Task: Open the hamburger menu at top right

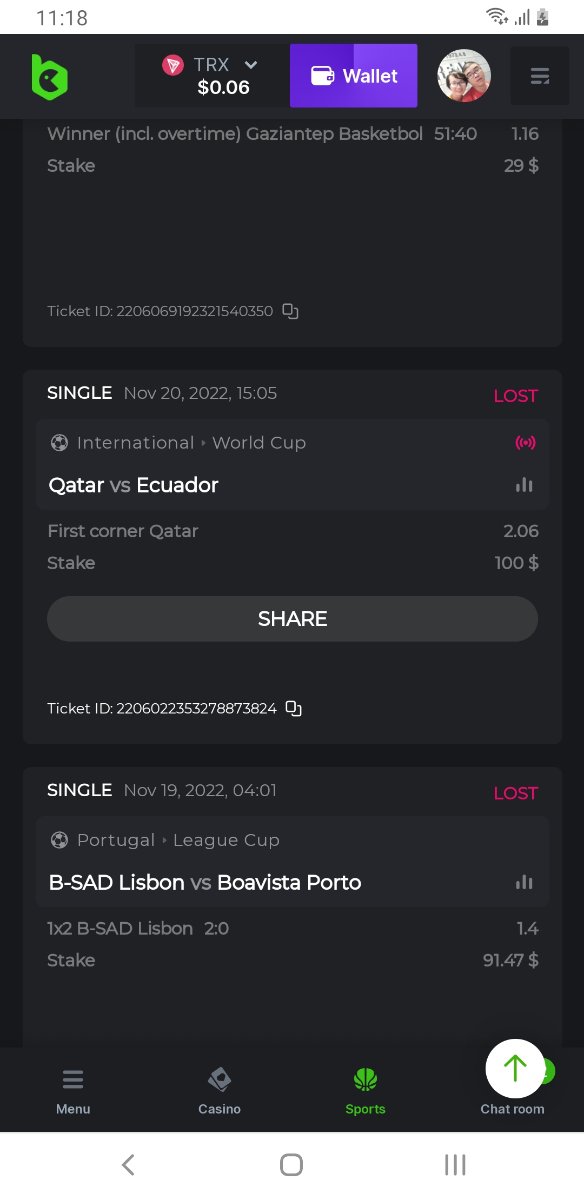Action: [x=540, y=76]
